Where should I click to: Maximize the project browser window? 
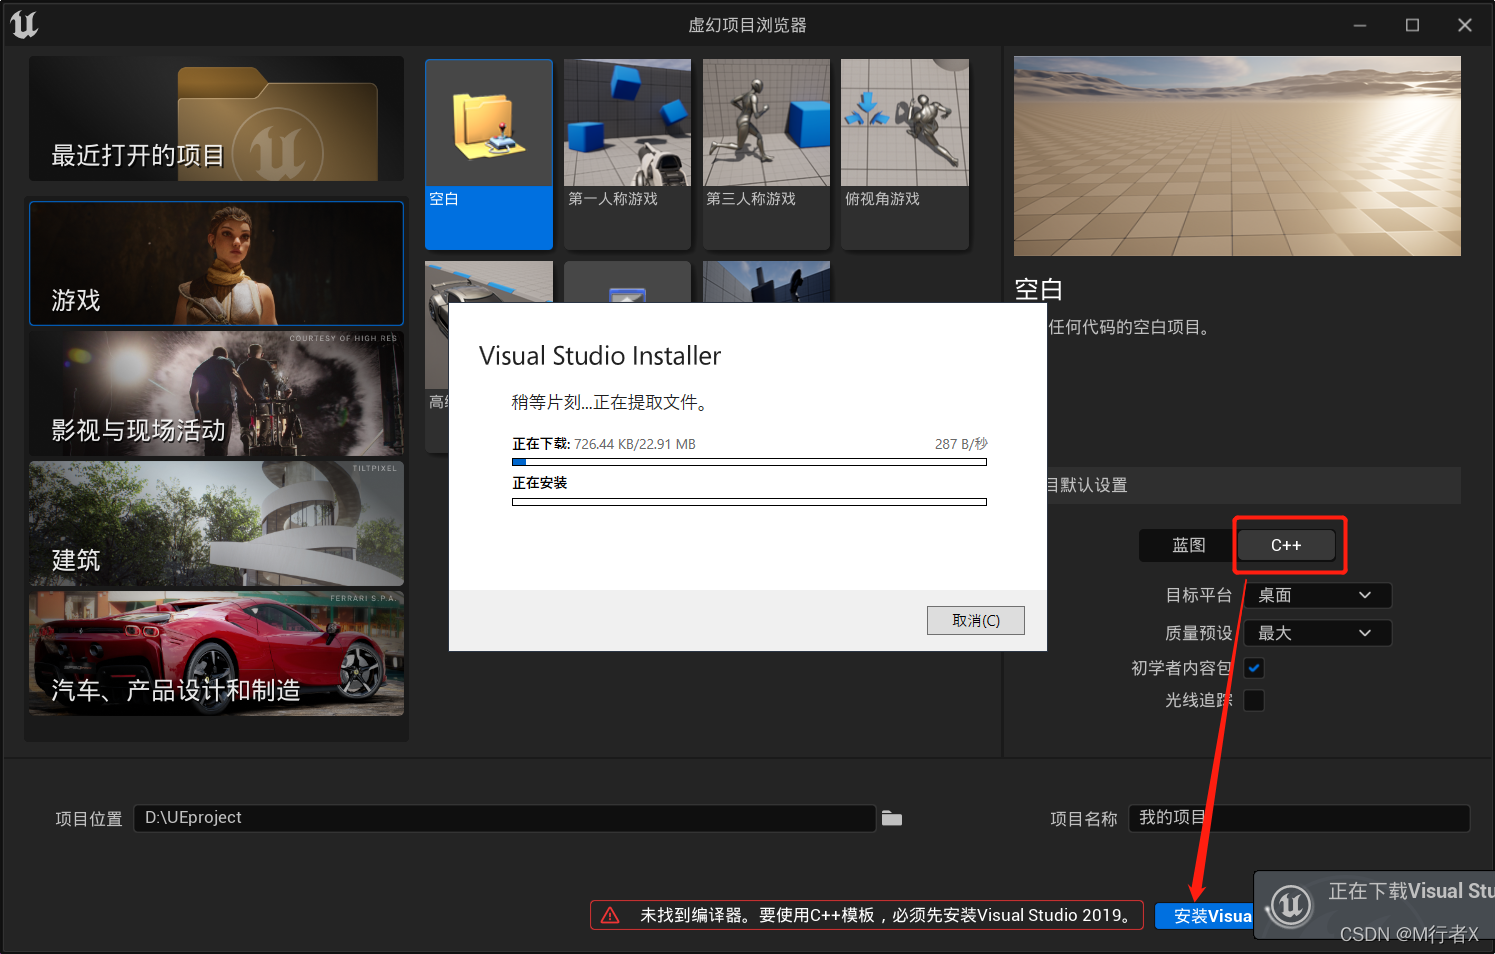tap(1412, 25)
